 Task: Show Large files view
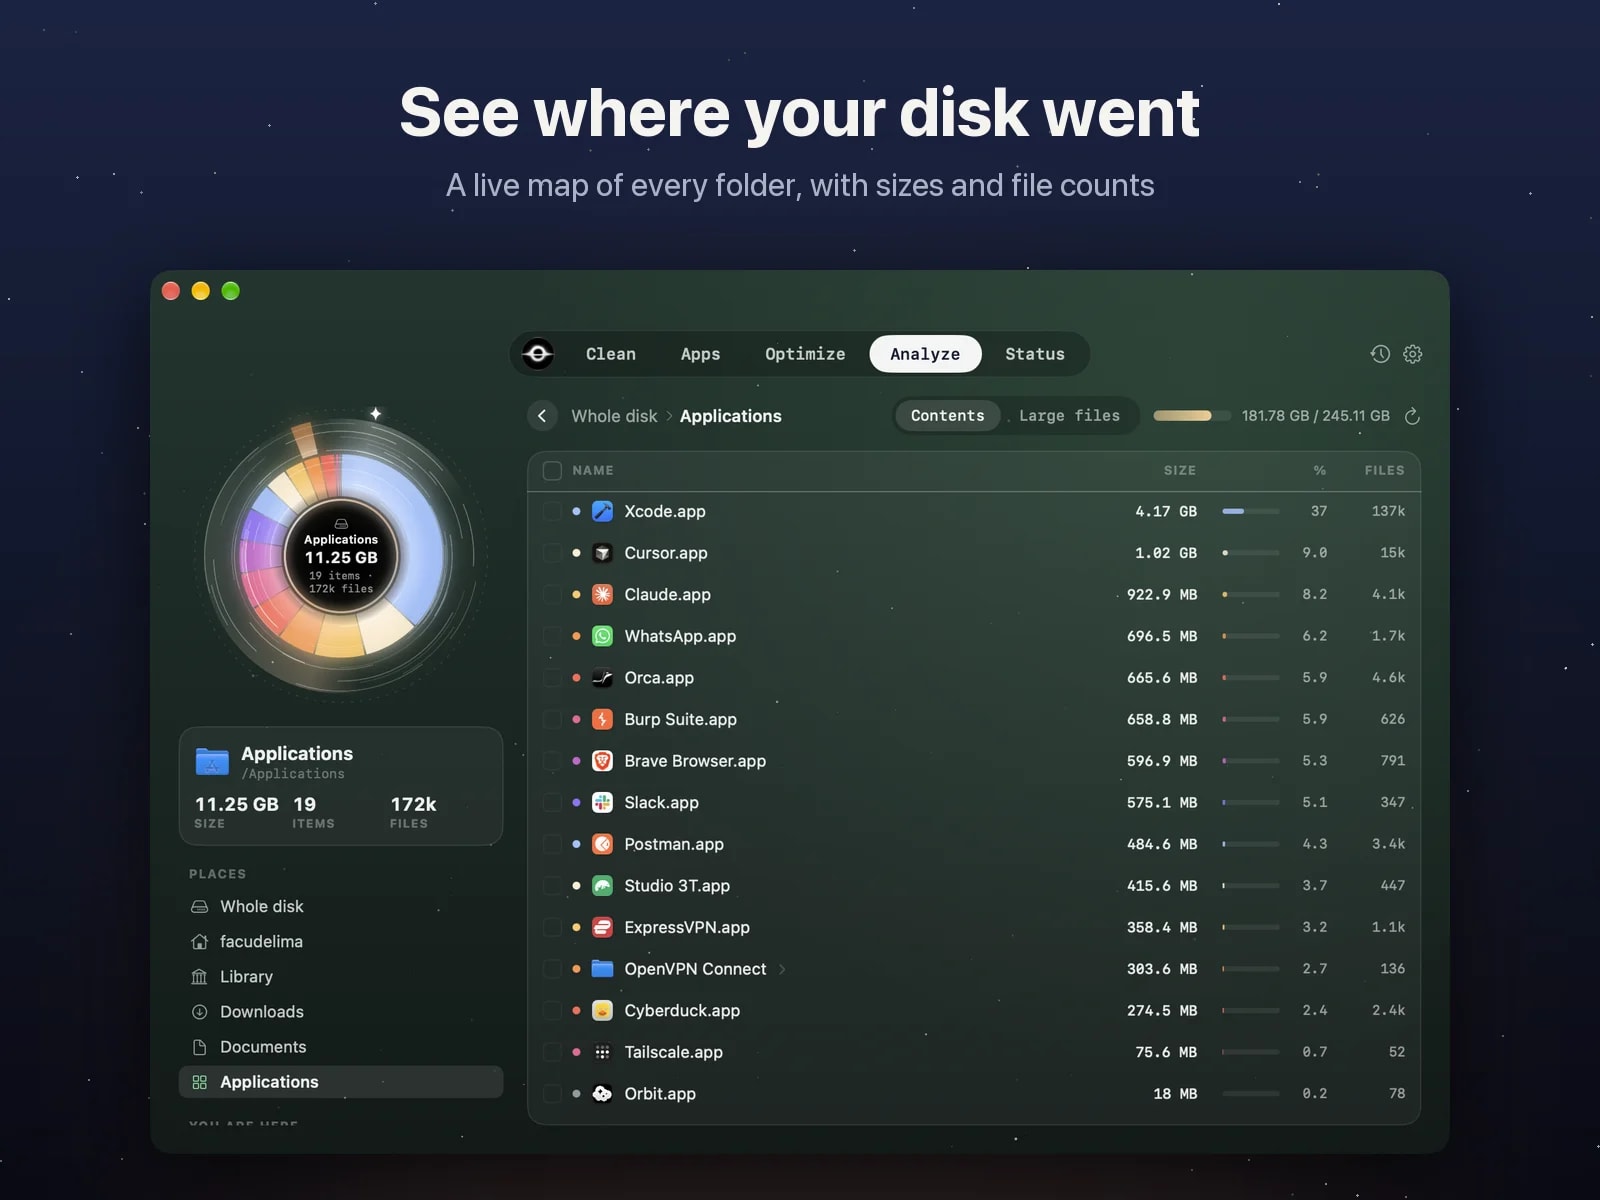coord(1069,416)
